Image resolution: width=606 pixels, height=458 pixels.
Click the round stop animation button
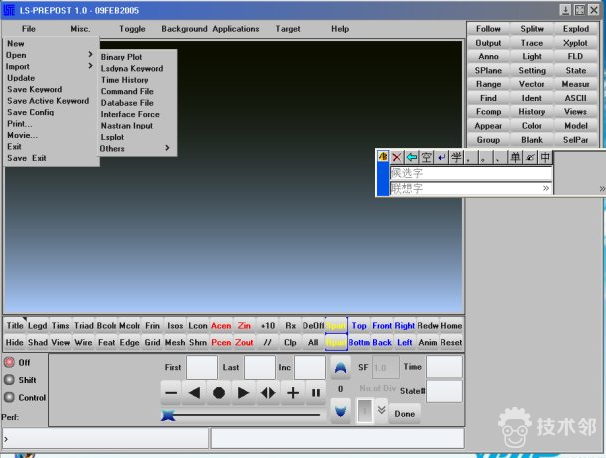[219, 393]
